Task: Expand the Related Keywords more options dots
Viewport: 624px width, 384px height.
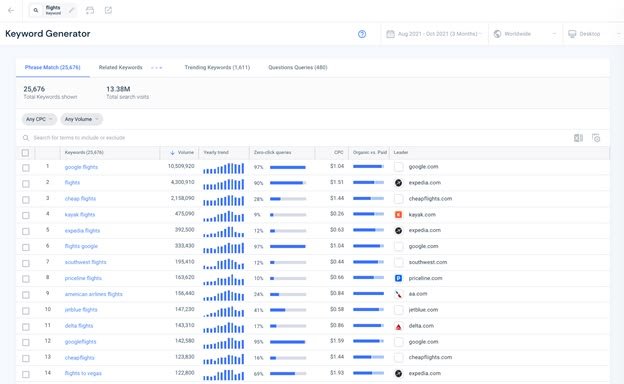Action: point(156,68)
